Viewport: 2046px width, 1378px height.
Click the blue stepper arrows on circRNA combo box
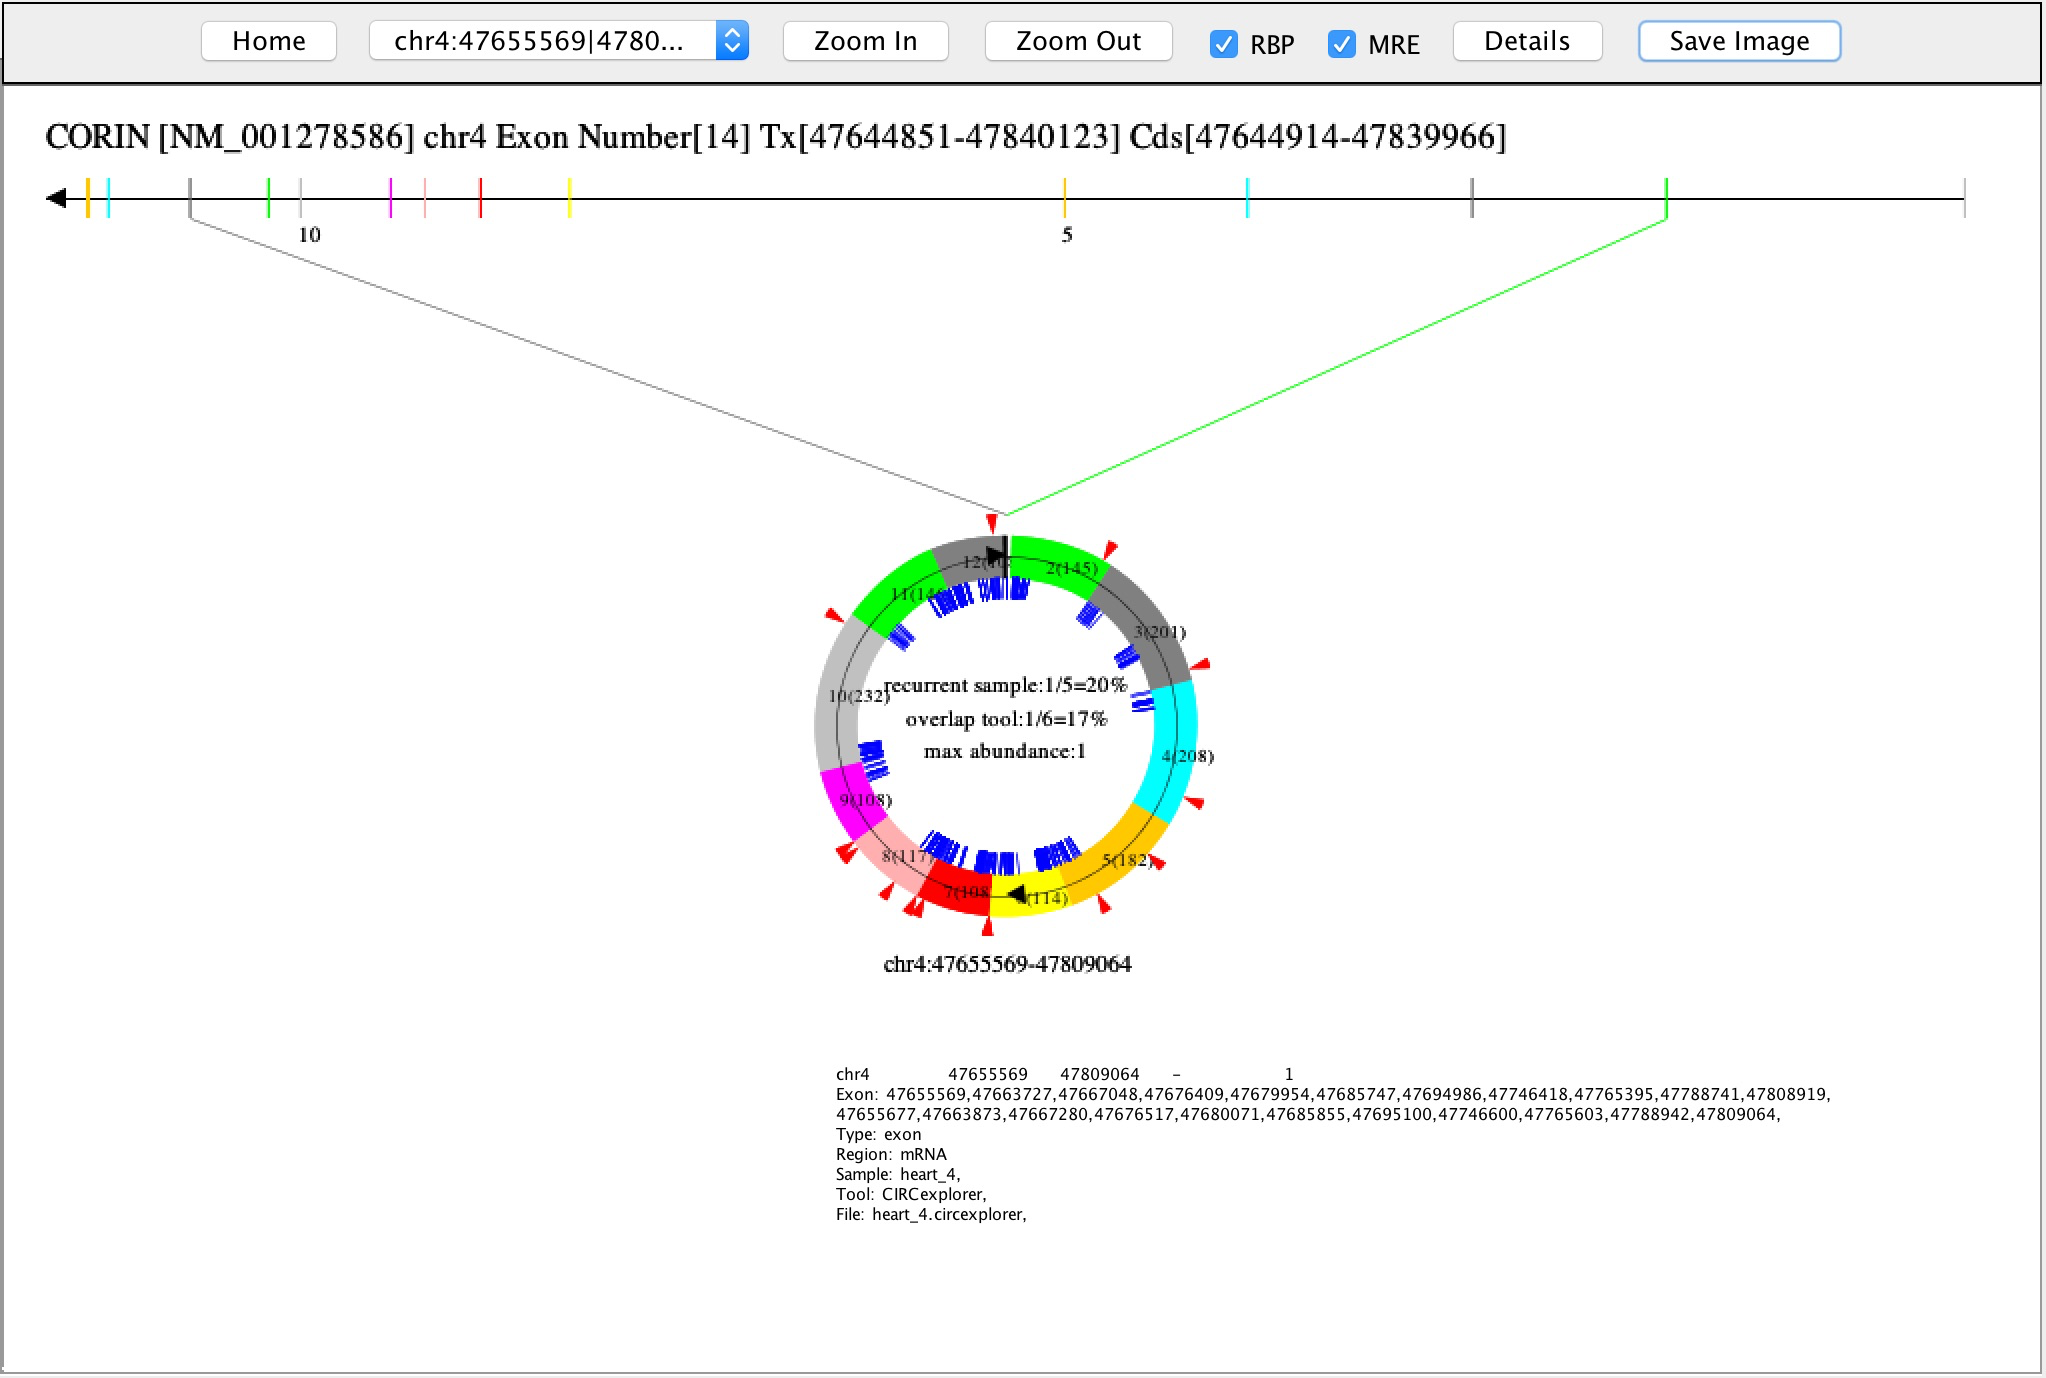click(x=732, y=41)
